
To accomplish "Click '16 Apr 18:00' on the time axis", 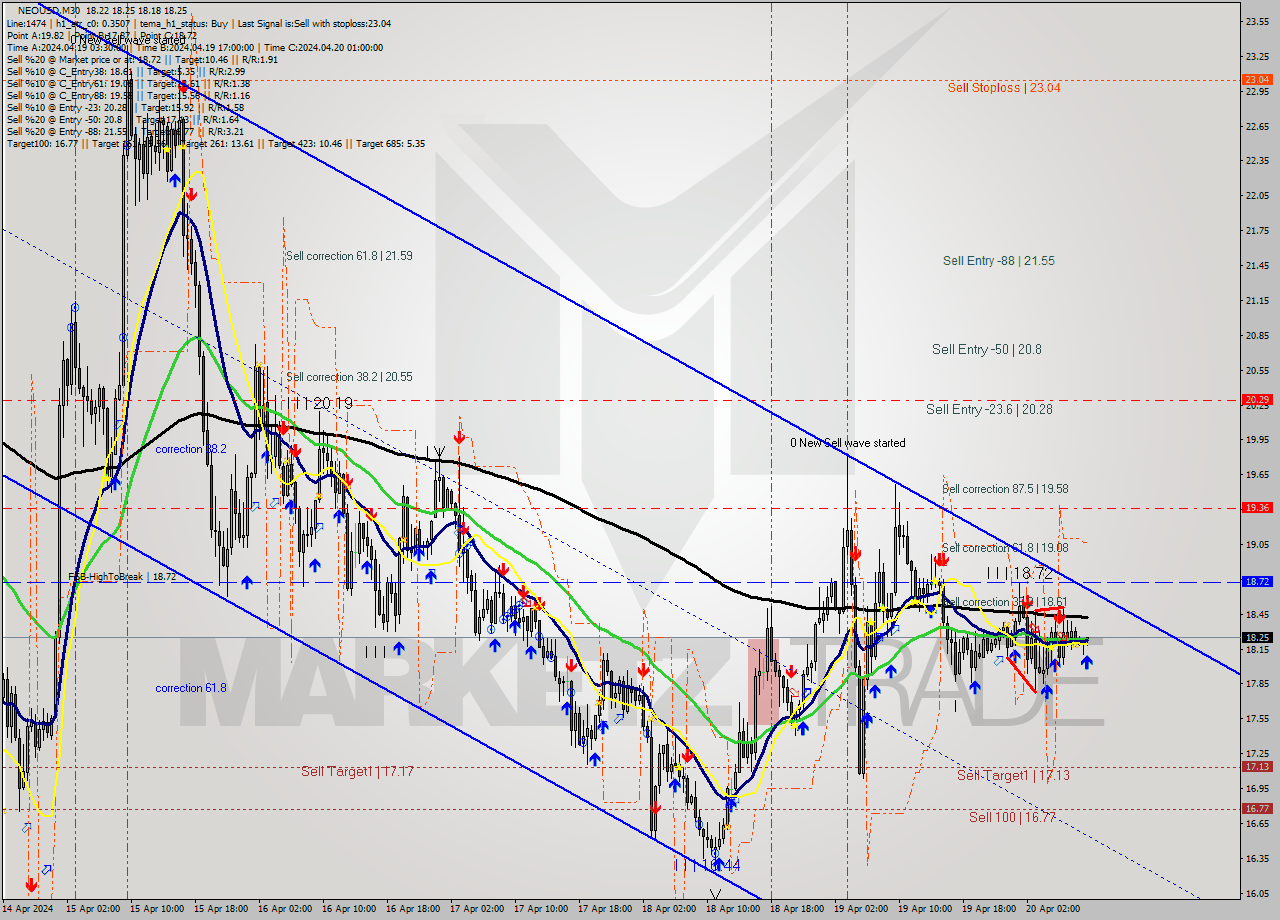I will tap(412, 909).
